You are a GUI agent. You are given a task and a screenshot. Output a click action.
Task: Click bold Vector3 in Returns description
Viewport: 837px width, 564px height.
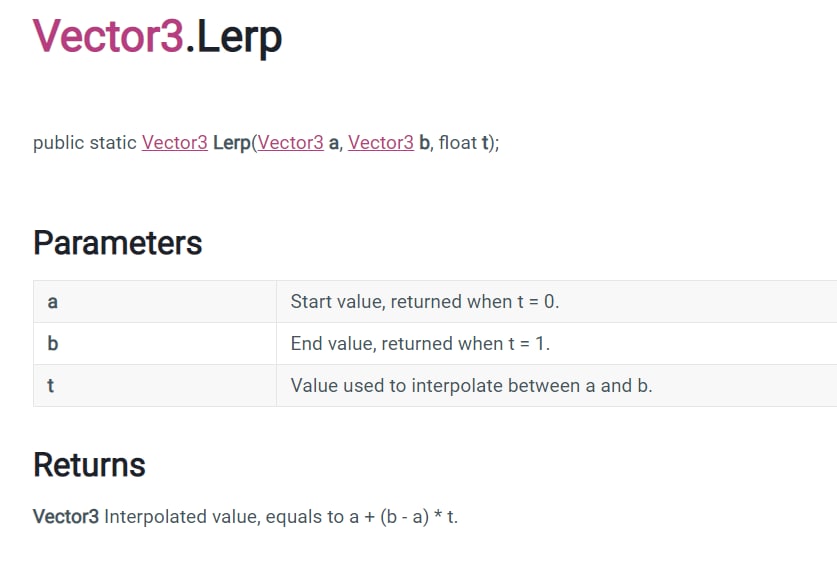pos(66,517)
